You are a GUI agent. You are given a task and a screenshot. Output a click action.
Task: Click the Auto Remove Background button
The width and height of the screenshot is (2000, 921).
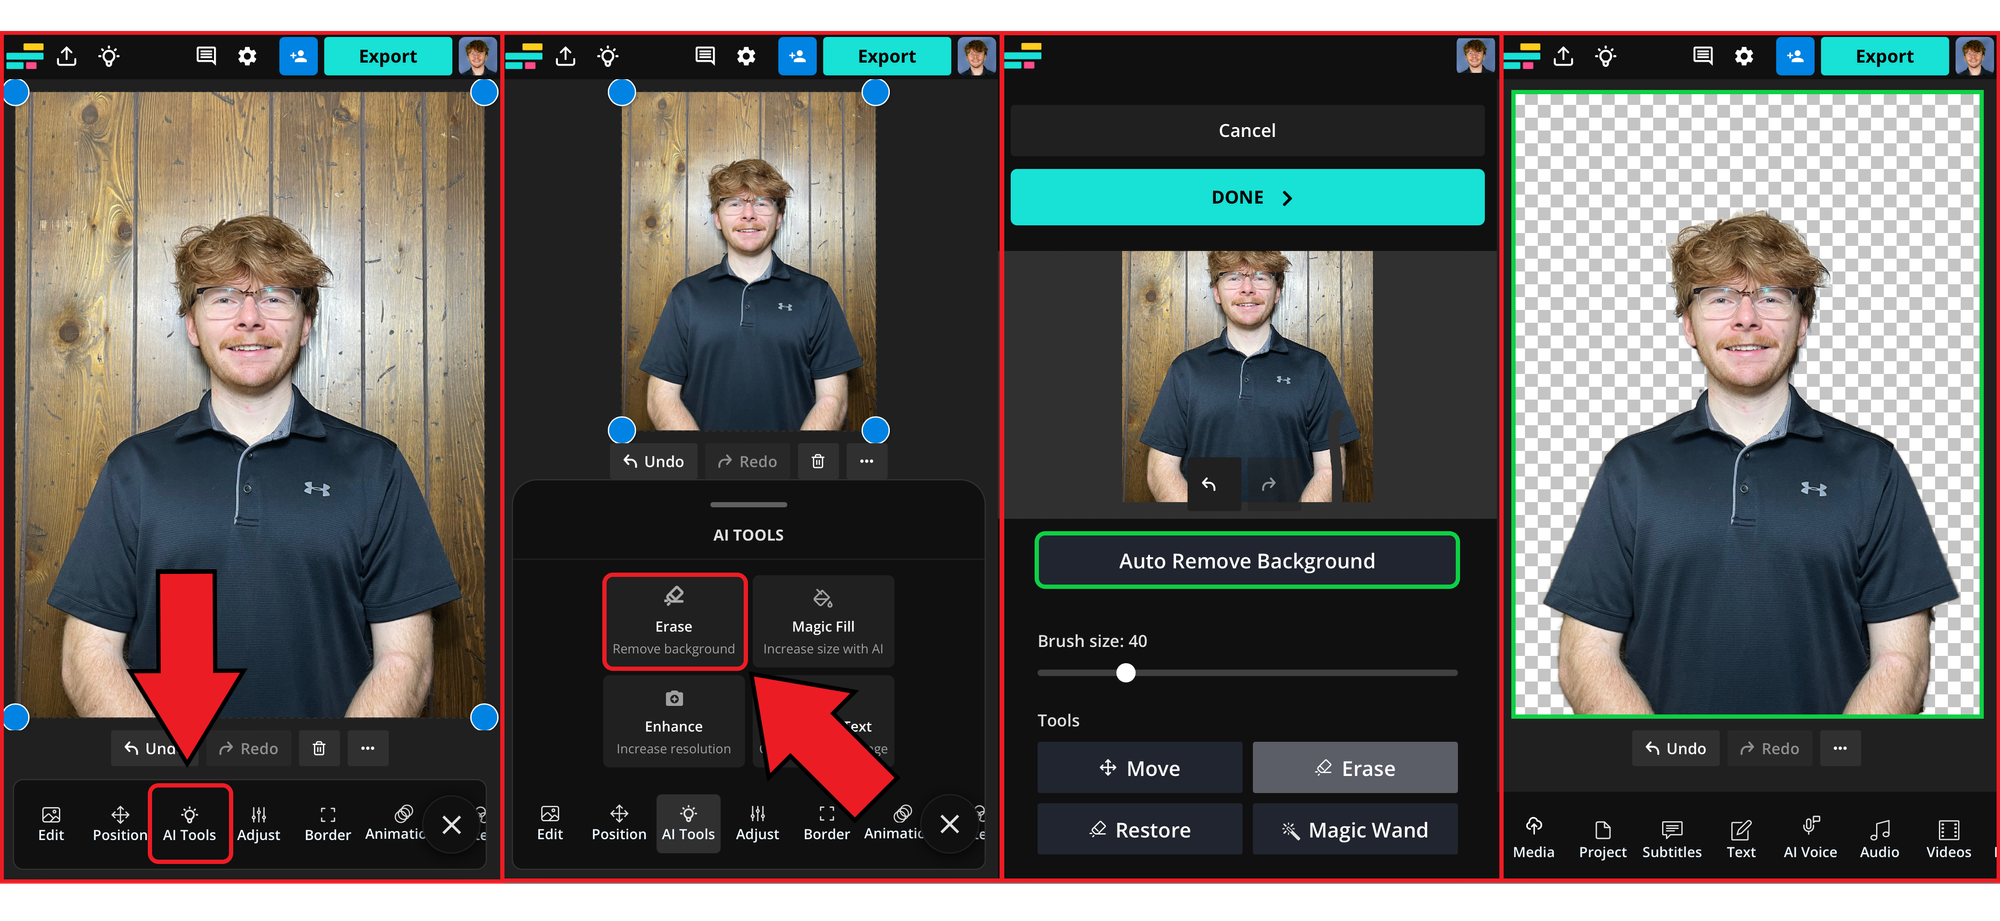click(x=1246, y=560)
